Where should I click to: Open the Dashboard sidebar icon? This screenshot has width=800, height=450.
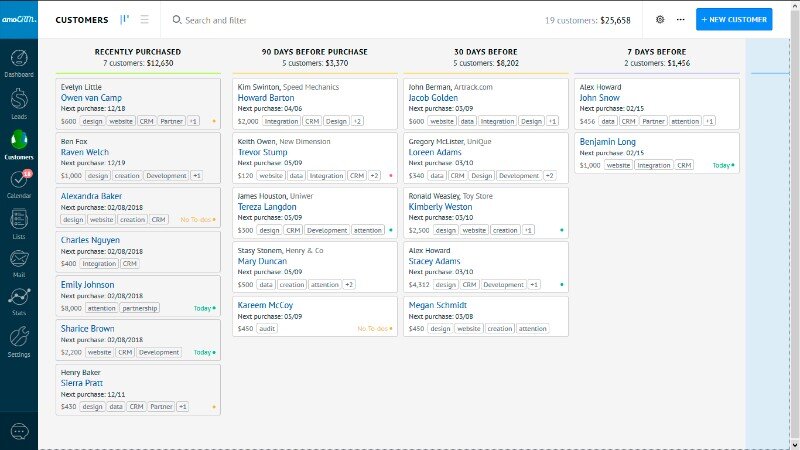click(x=20, y=62)
